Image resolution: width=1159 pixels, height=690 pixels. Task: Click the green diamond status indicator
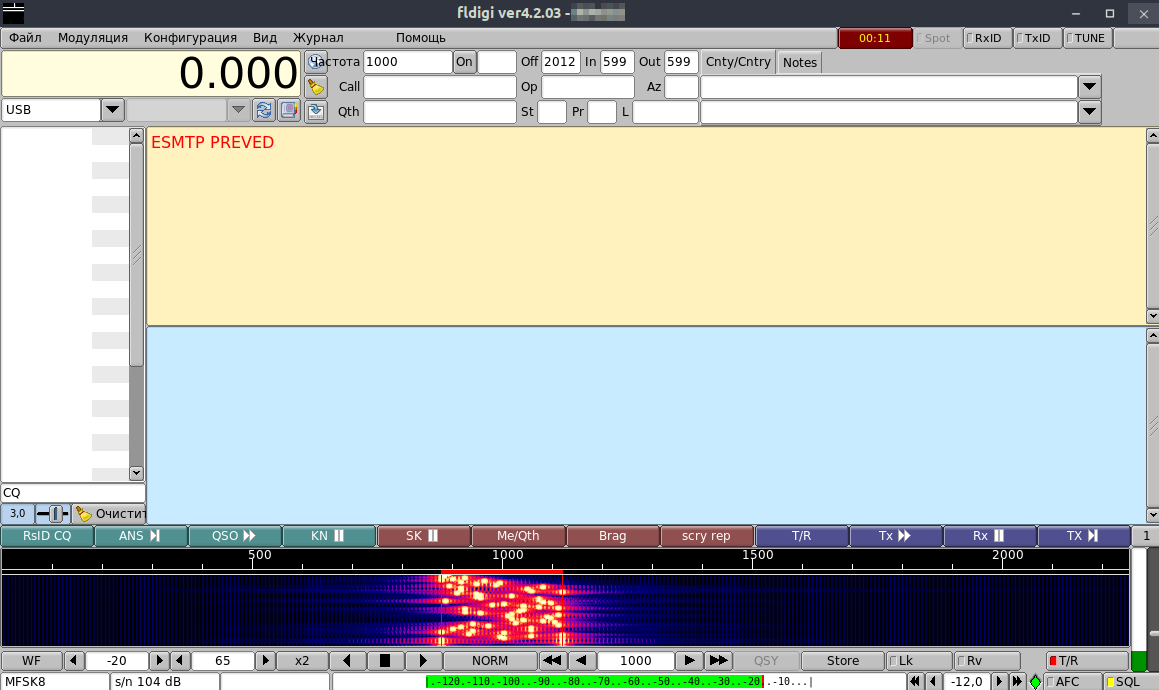pyautogui.click(x=1035, y=682)
